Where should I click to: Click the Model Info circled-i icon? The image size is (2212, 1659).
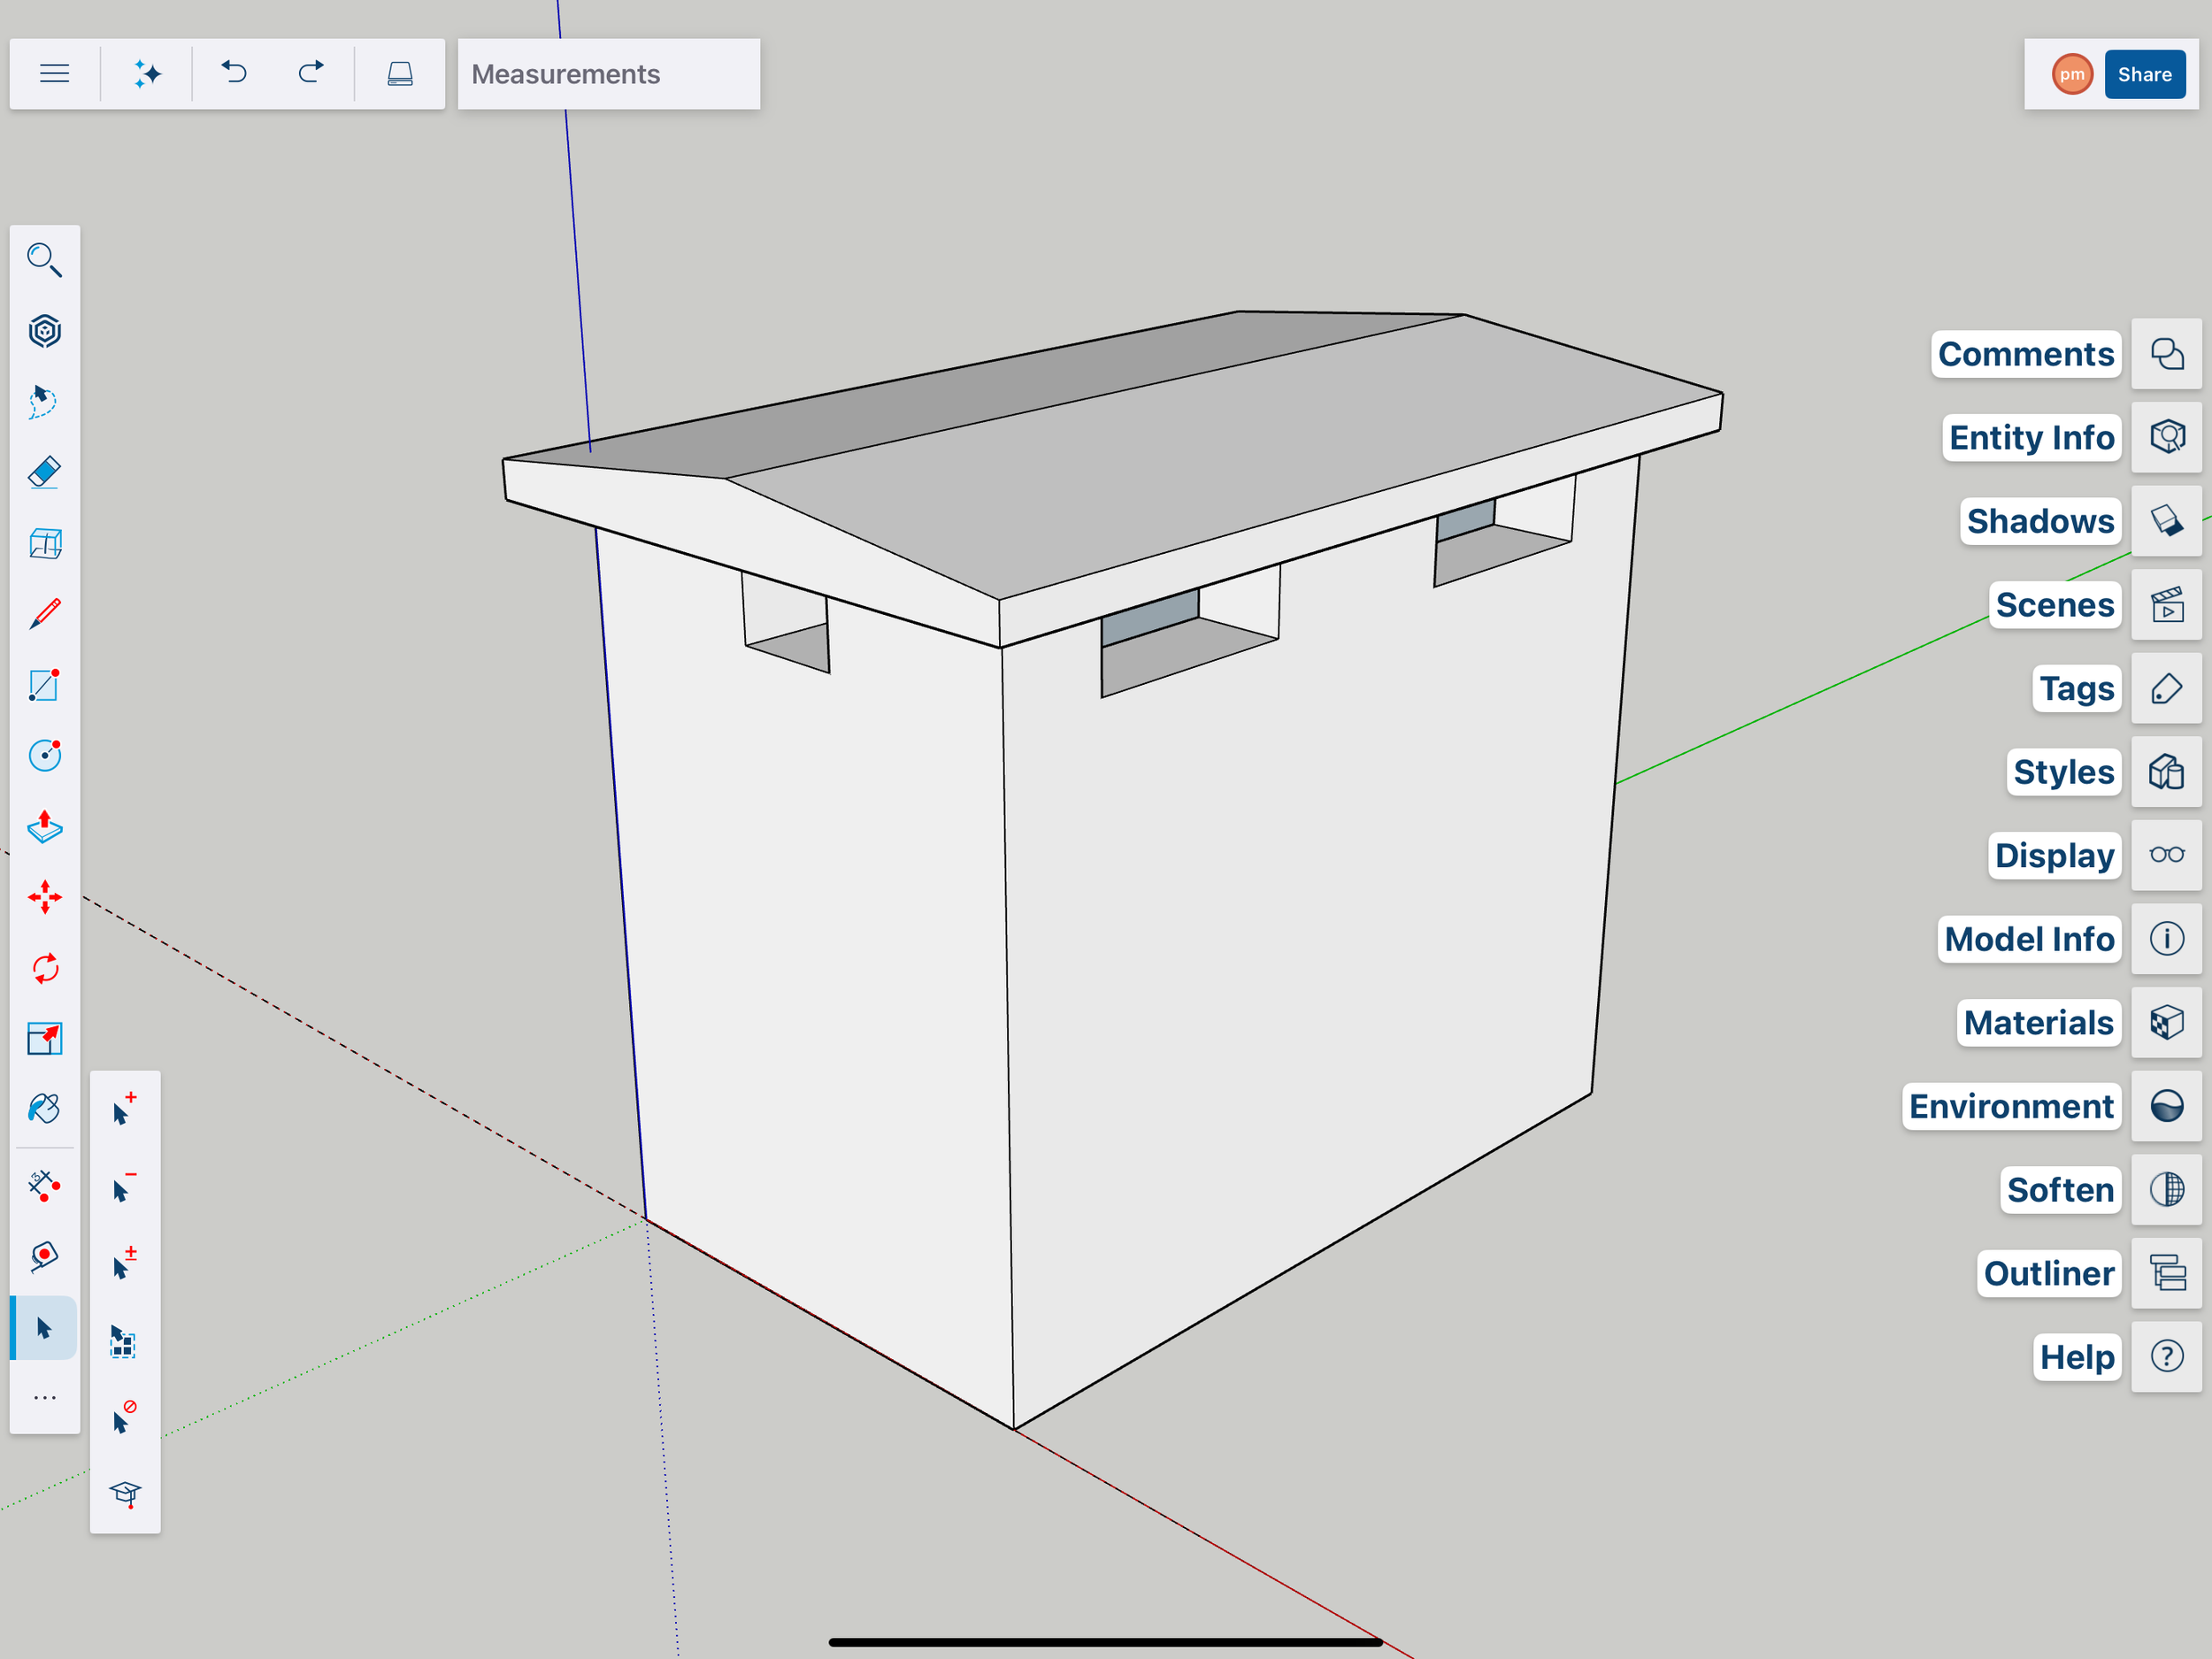pyautogui.click(x=2166, y=939)
